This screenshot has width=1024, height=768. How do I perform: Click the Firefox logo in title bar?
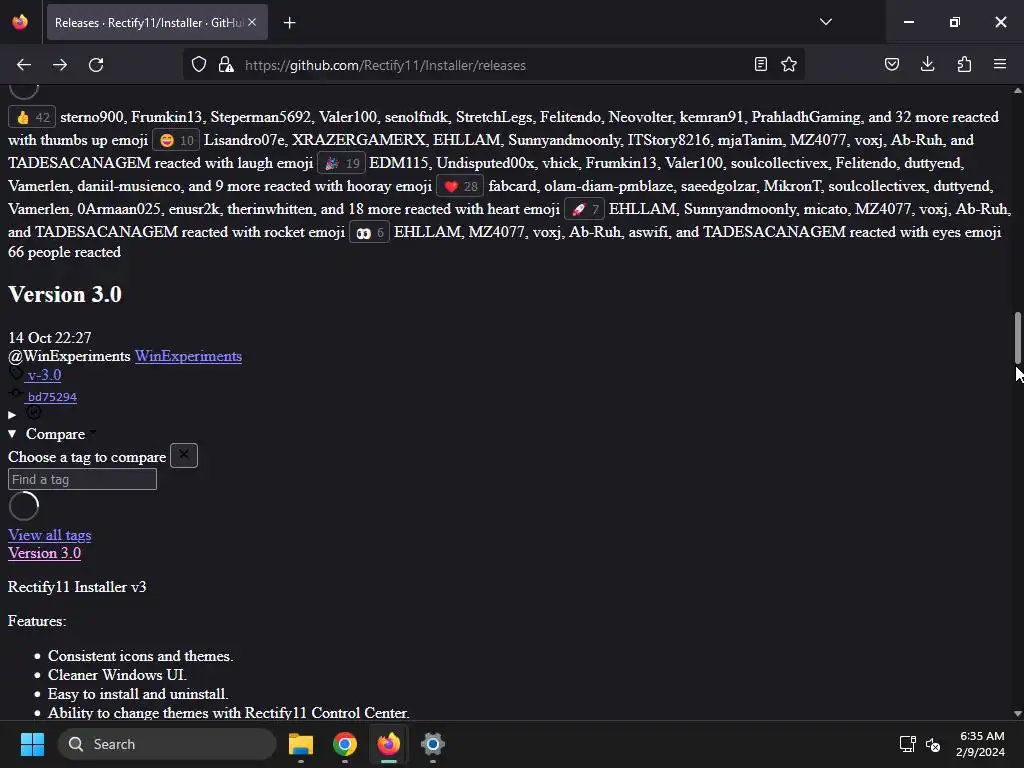(20, 22)
